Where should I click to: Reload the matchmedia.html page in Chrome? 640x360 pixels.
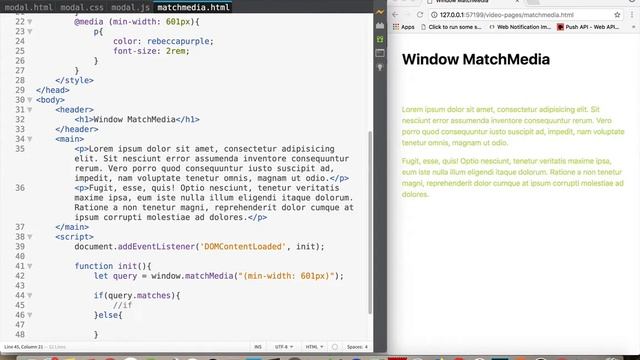click(x=420, y=15)
